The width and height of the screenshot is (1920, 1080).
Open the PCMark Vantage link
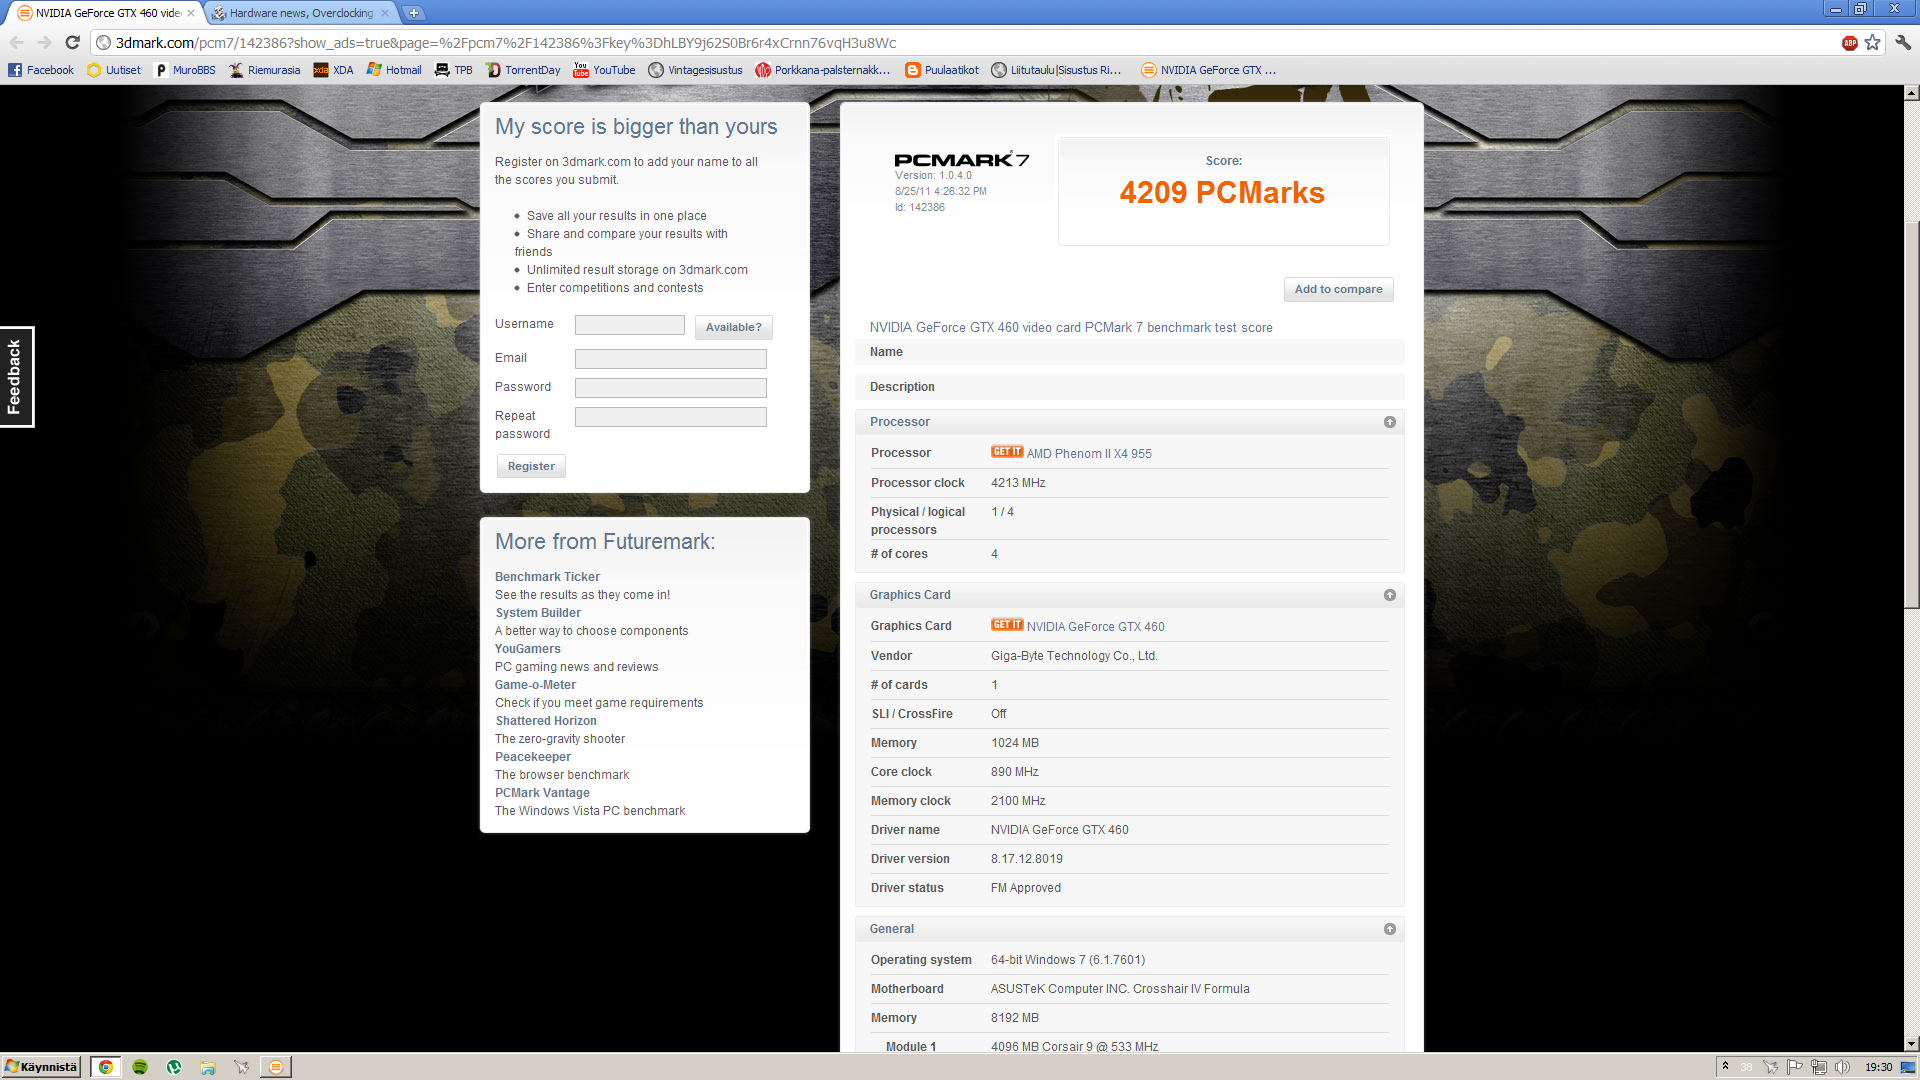tap(542, 793)
